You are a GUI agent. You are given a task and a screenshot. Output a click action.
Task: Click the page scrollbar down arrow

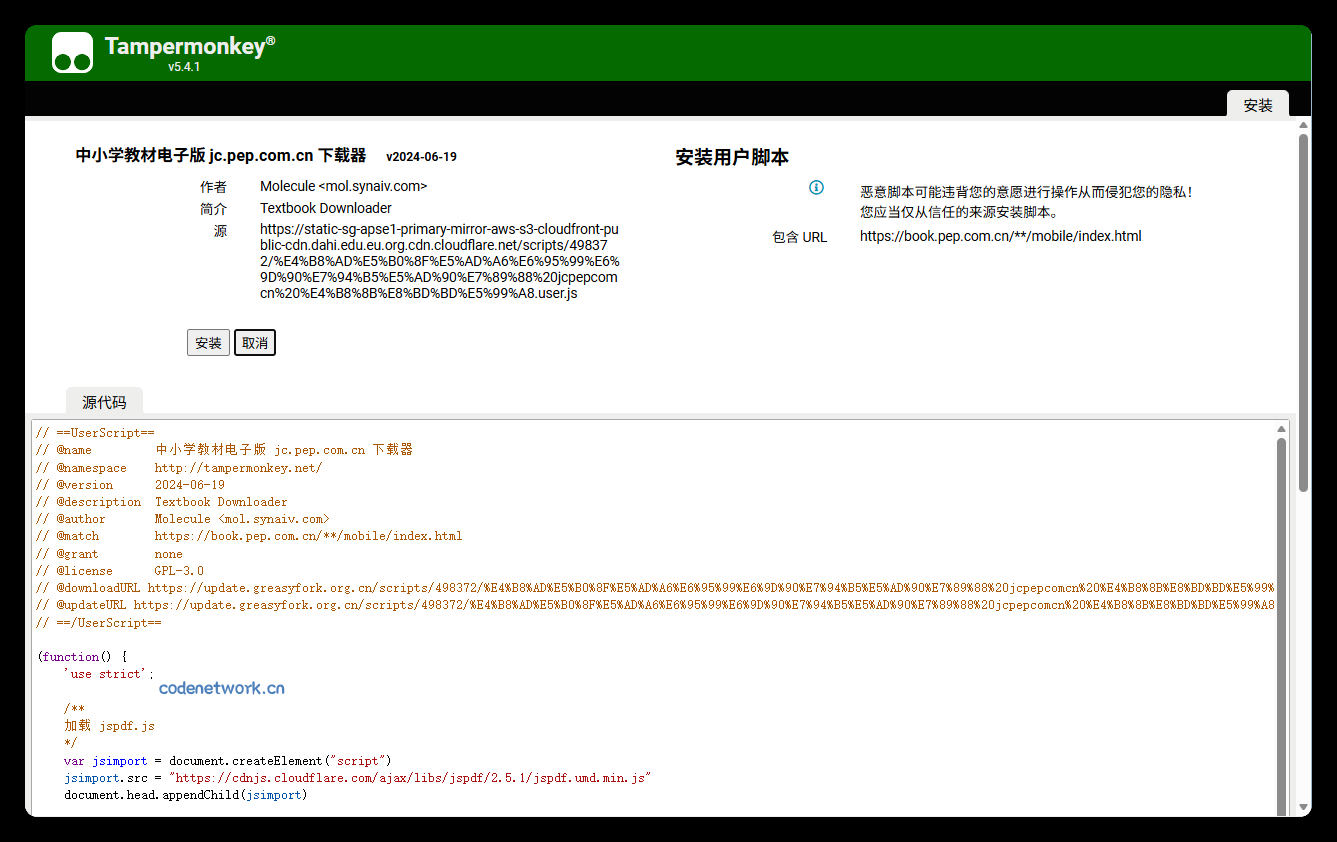click(1303, 807)
